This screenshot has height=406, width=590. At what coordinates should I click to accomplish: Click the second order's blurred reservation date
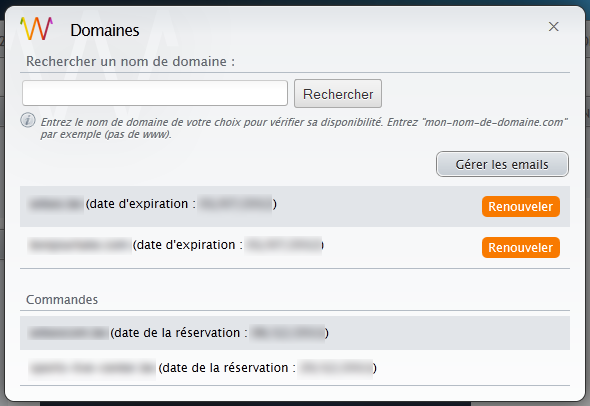pyautogui.click(x=336, y=368)
